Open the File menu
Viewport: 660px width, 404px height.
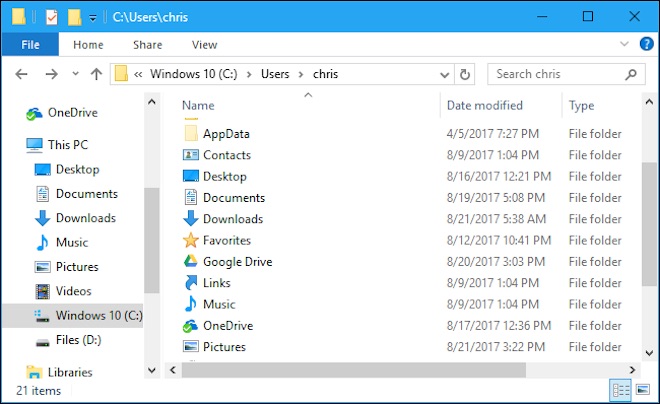[x=30, y=45]
